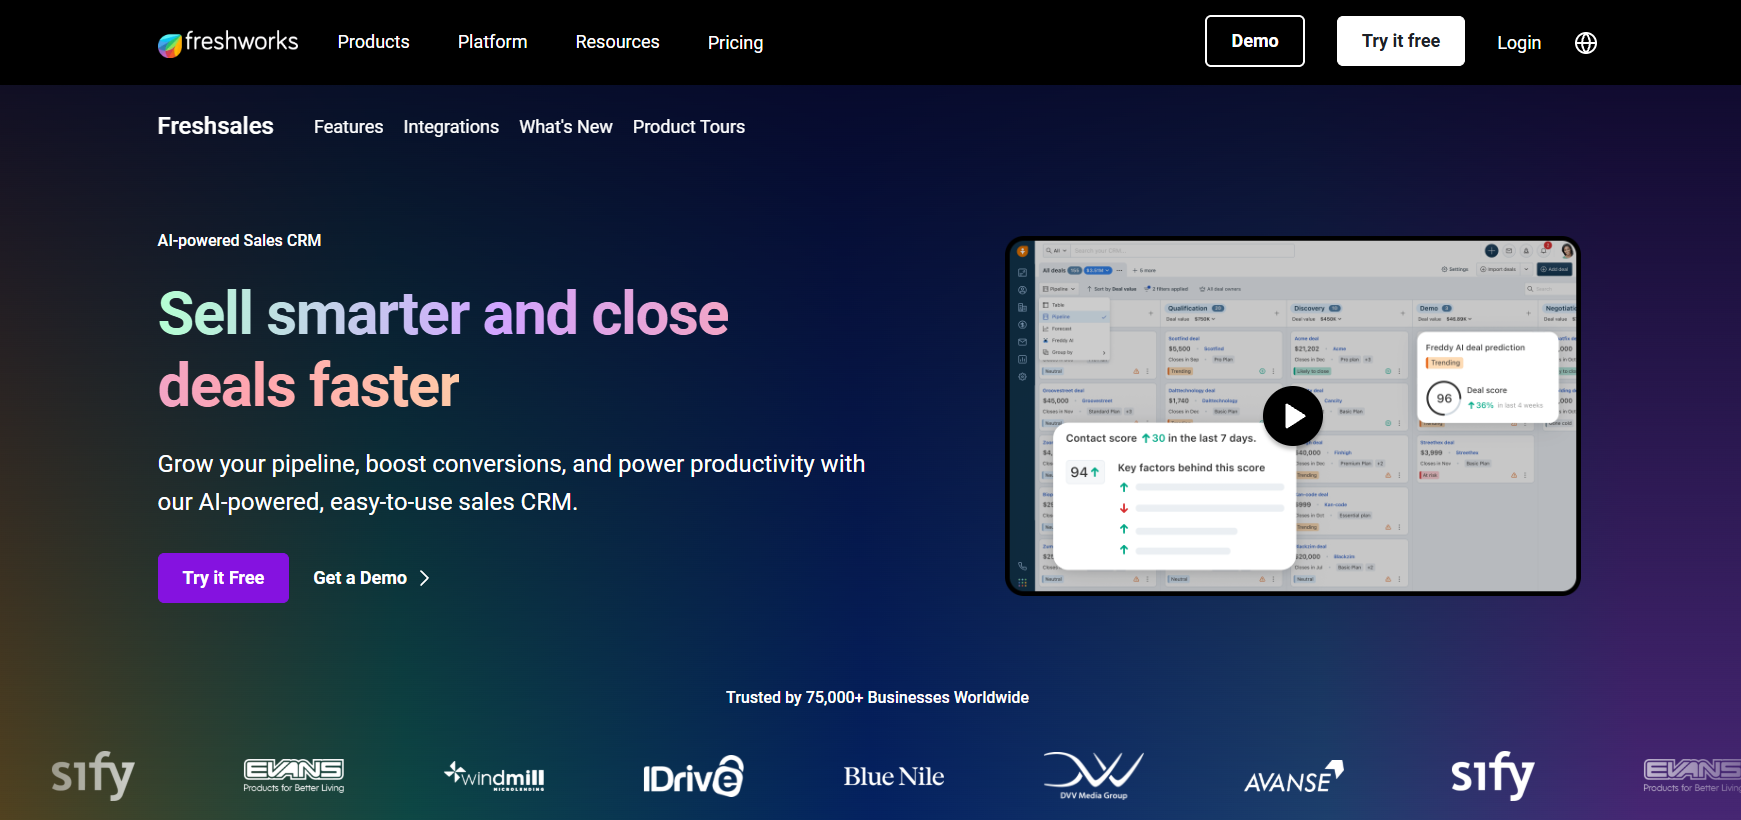Play the product video preview
This screenshot has width=1741, height=820.
point(1293,416)
